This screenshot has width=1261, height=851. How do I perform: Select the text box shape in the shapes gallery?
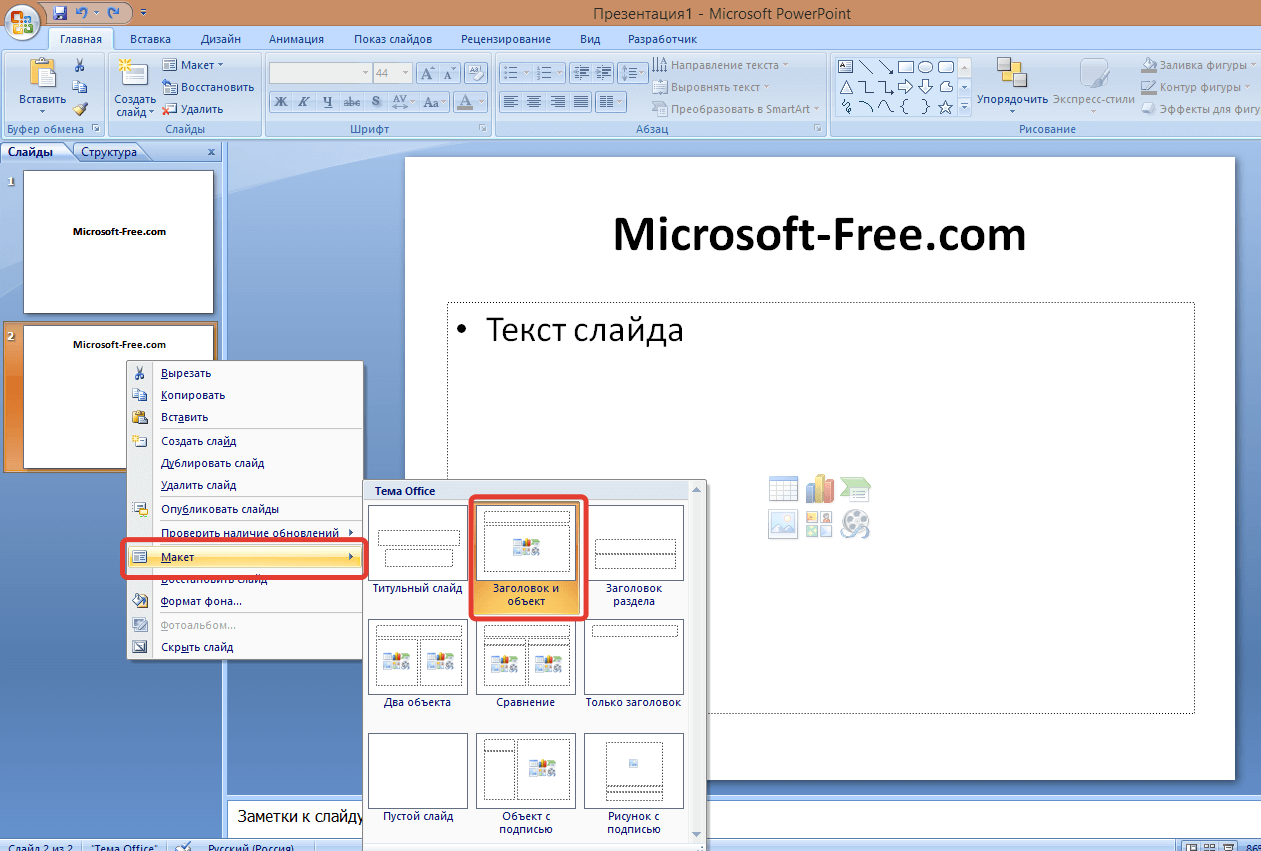click(x=846, y=67)
